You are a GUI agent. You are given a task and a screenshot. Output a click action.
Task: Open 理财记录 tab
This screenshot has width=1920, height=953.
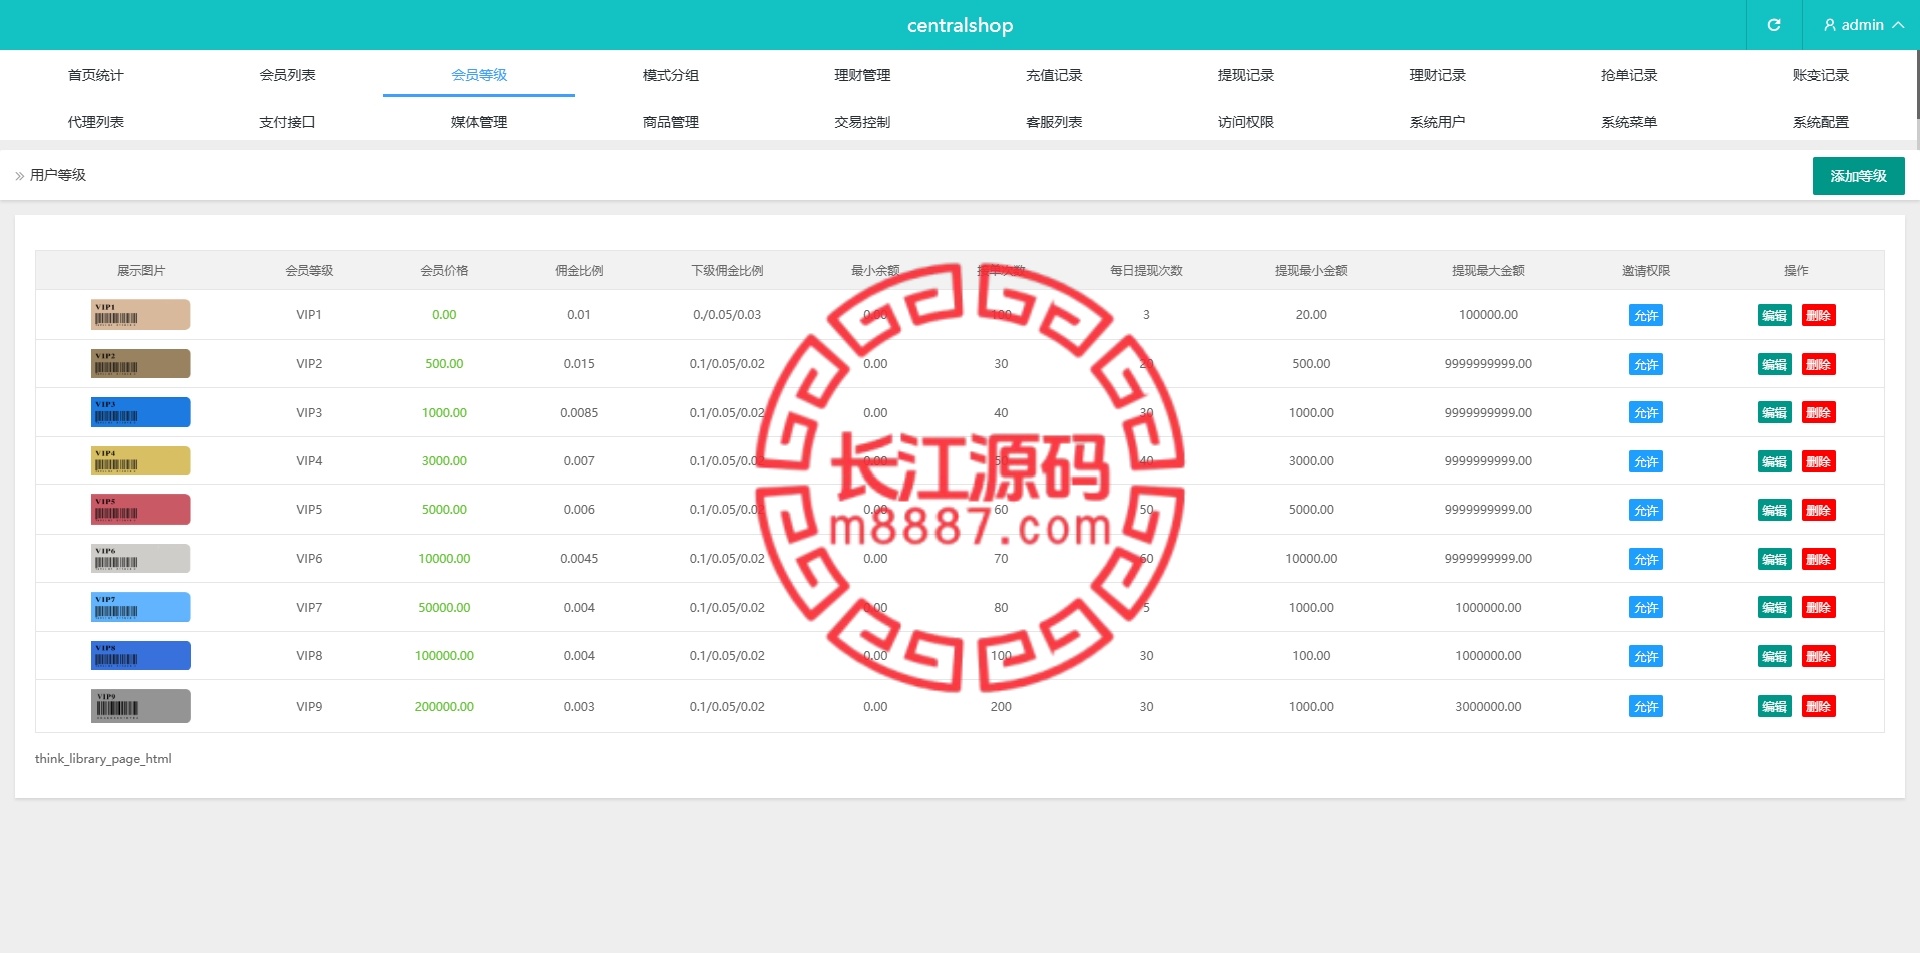click(x=1437, y=75)
